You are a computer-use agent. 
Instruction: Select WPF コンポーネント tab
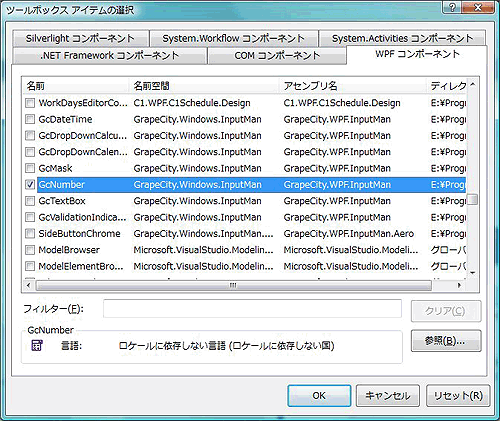point(417,54)
